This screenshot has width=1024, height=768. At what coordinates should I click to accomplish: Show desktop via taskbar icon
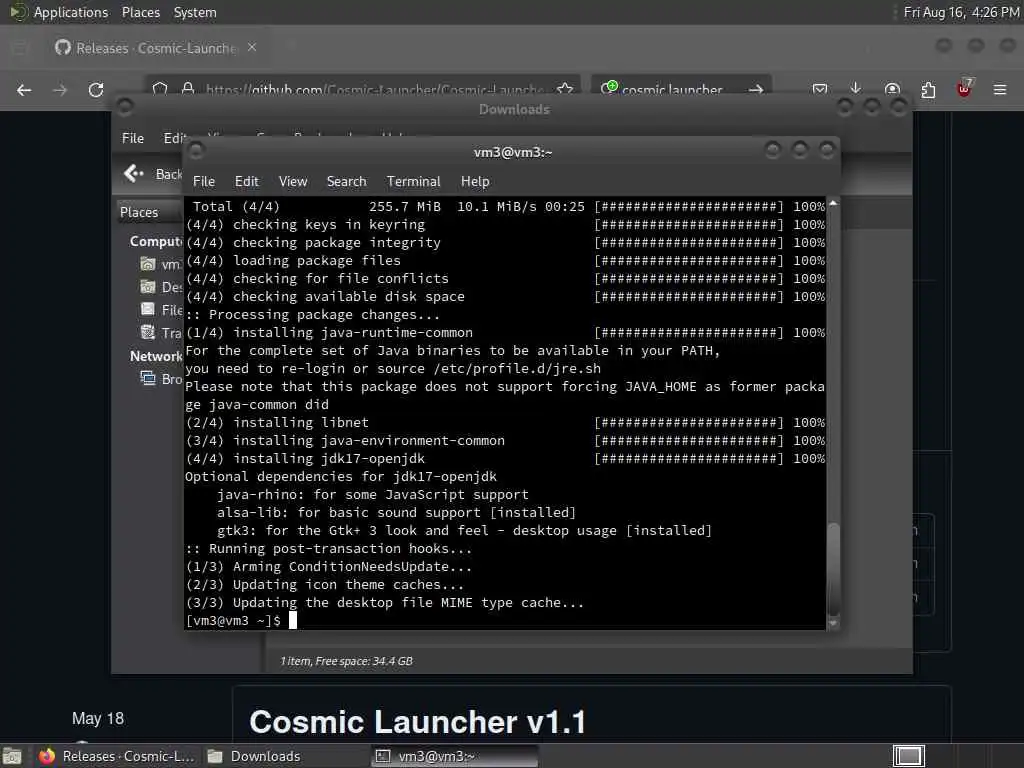[12, 756]
